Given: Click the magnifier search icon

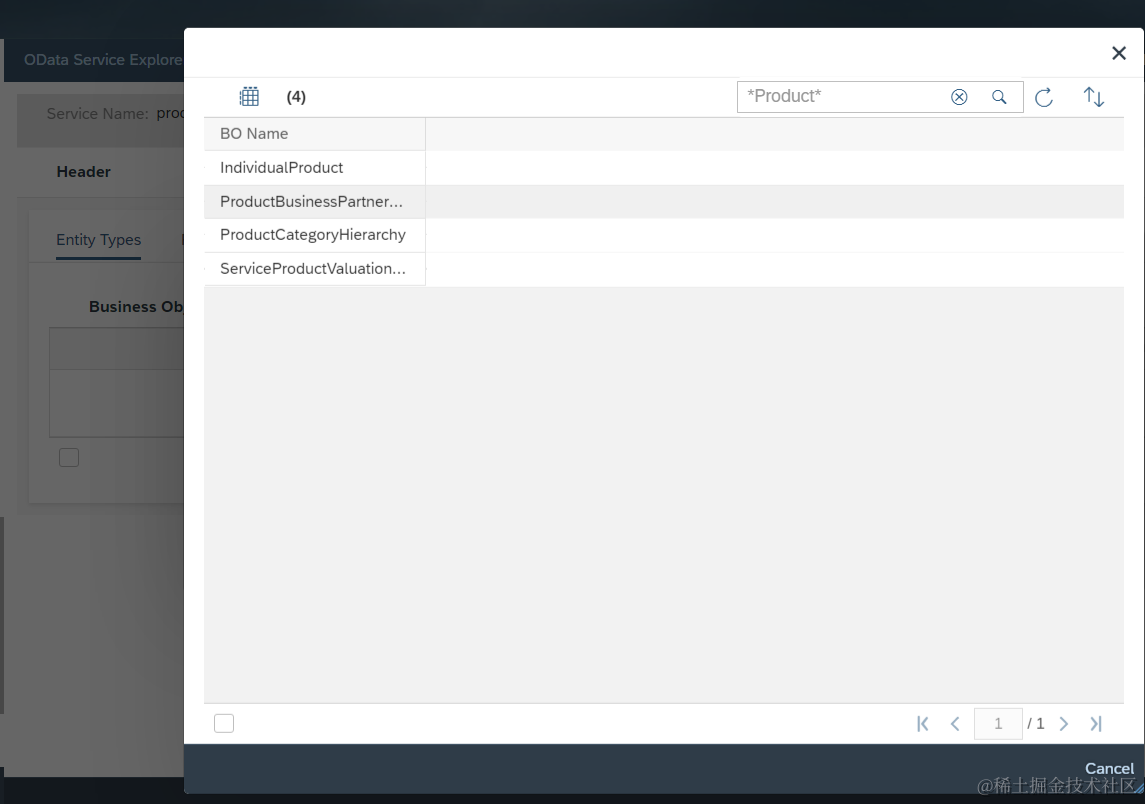Looking at the screenshot, I should point(999,97).
